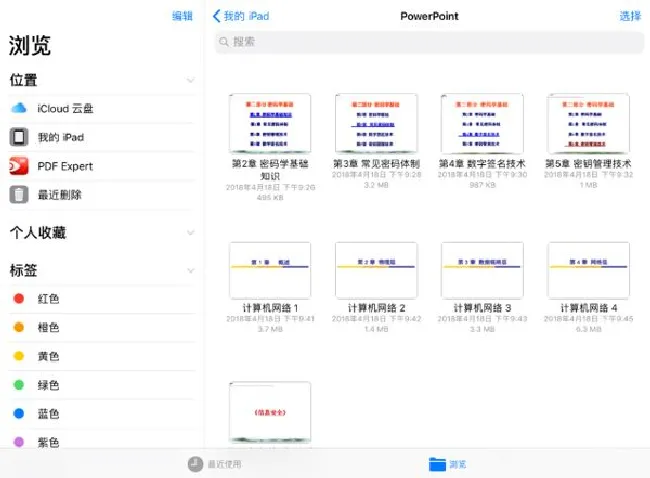Open 第3章 常见密码体制 thumbnail
Image resolution: width=650 pixels, height=478 pixels.
(376, 124)
